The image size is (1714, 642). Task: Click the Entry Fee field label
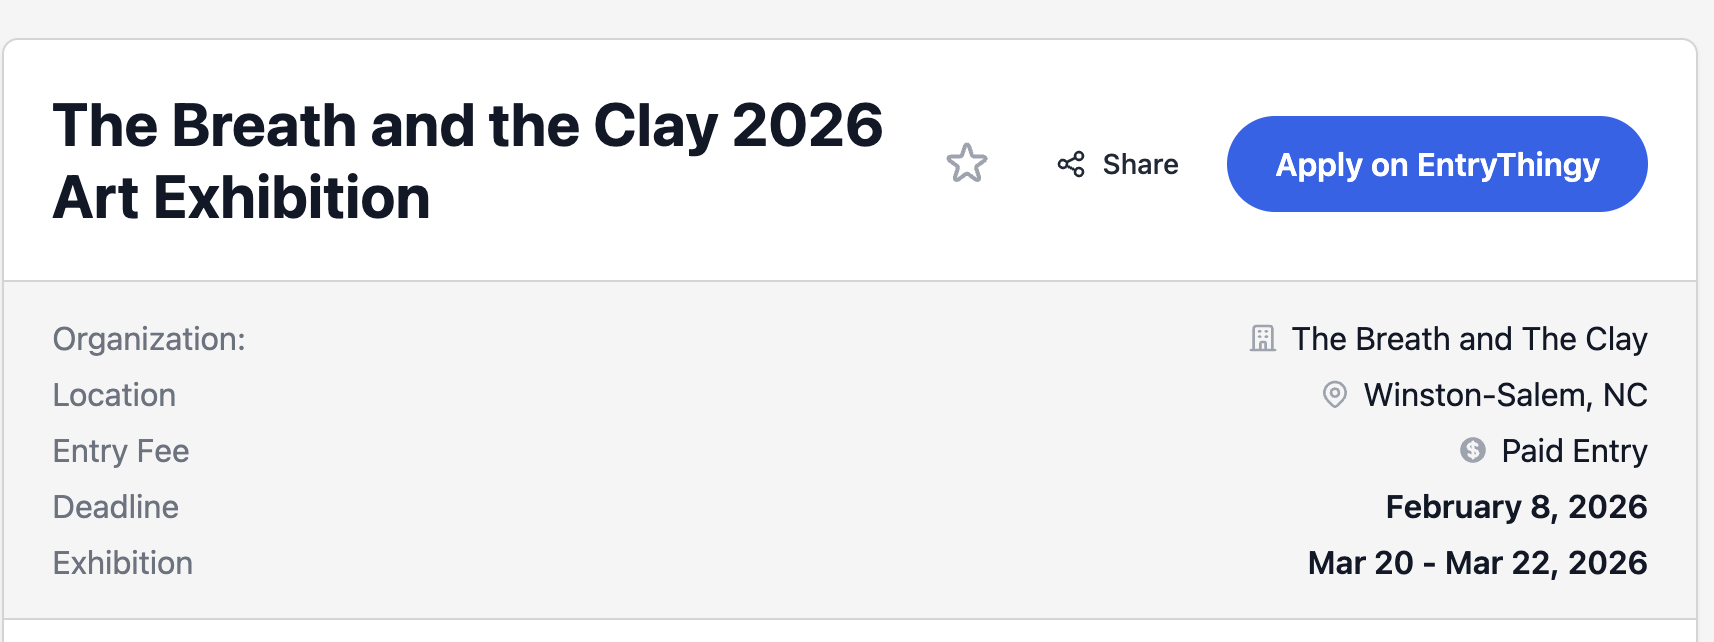click(x=121, y=451)
